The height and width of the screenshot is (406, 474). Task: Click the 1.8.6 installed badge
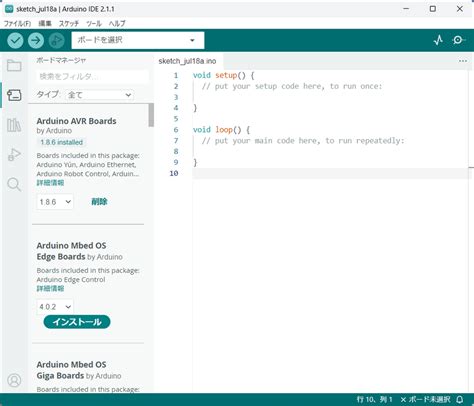(x=62, y=142)
